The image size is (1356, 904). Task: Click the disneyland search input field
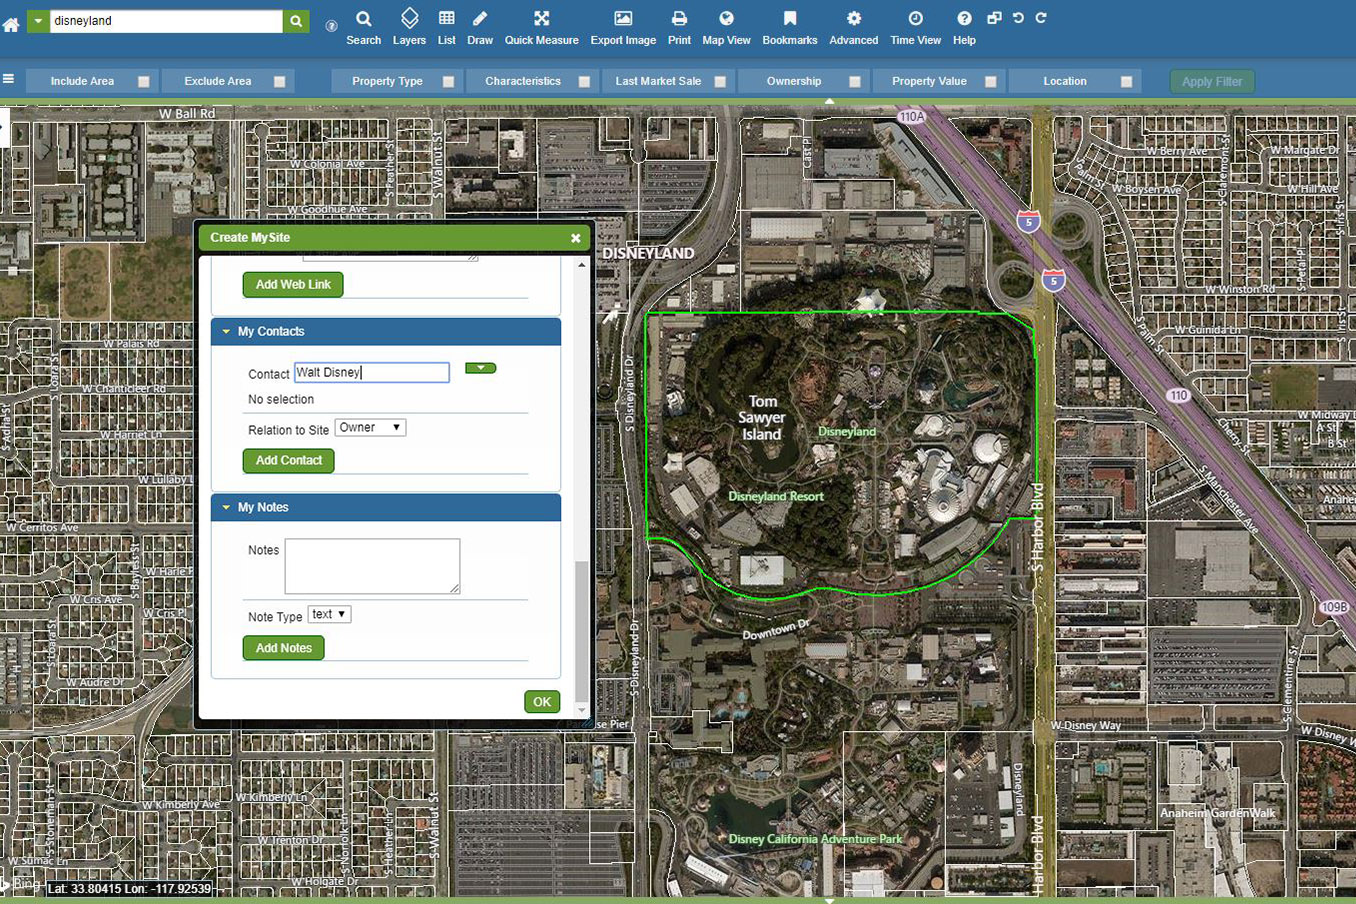166,21
